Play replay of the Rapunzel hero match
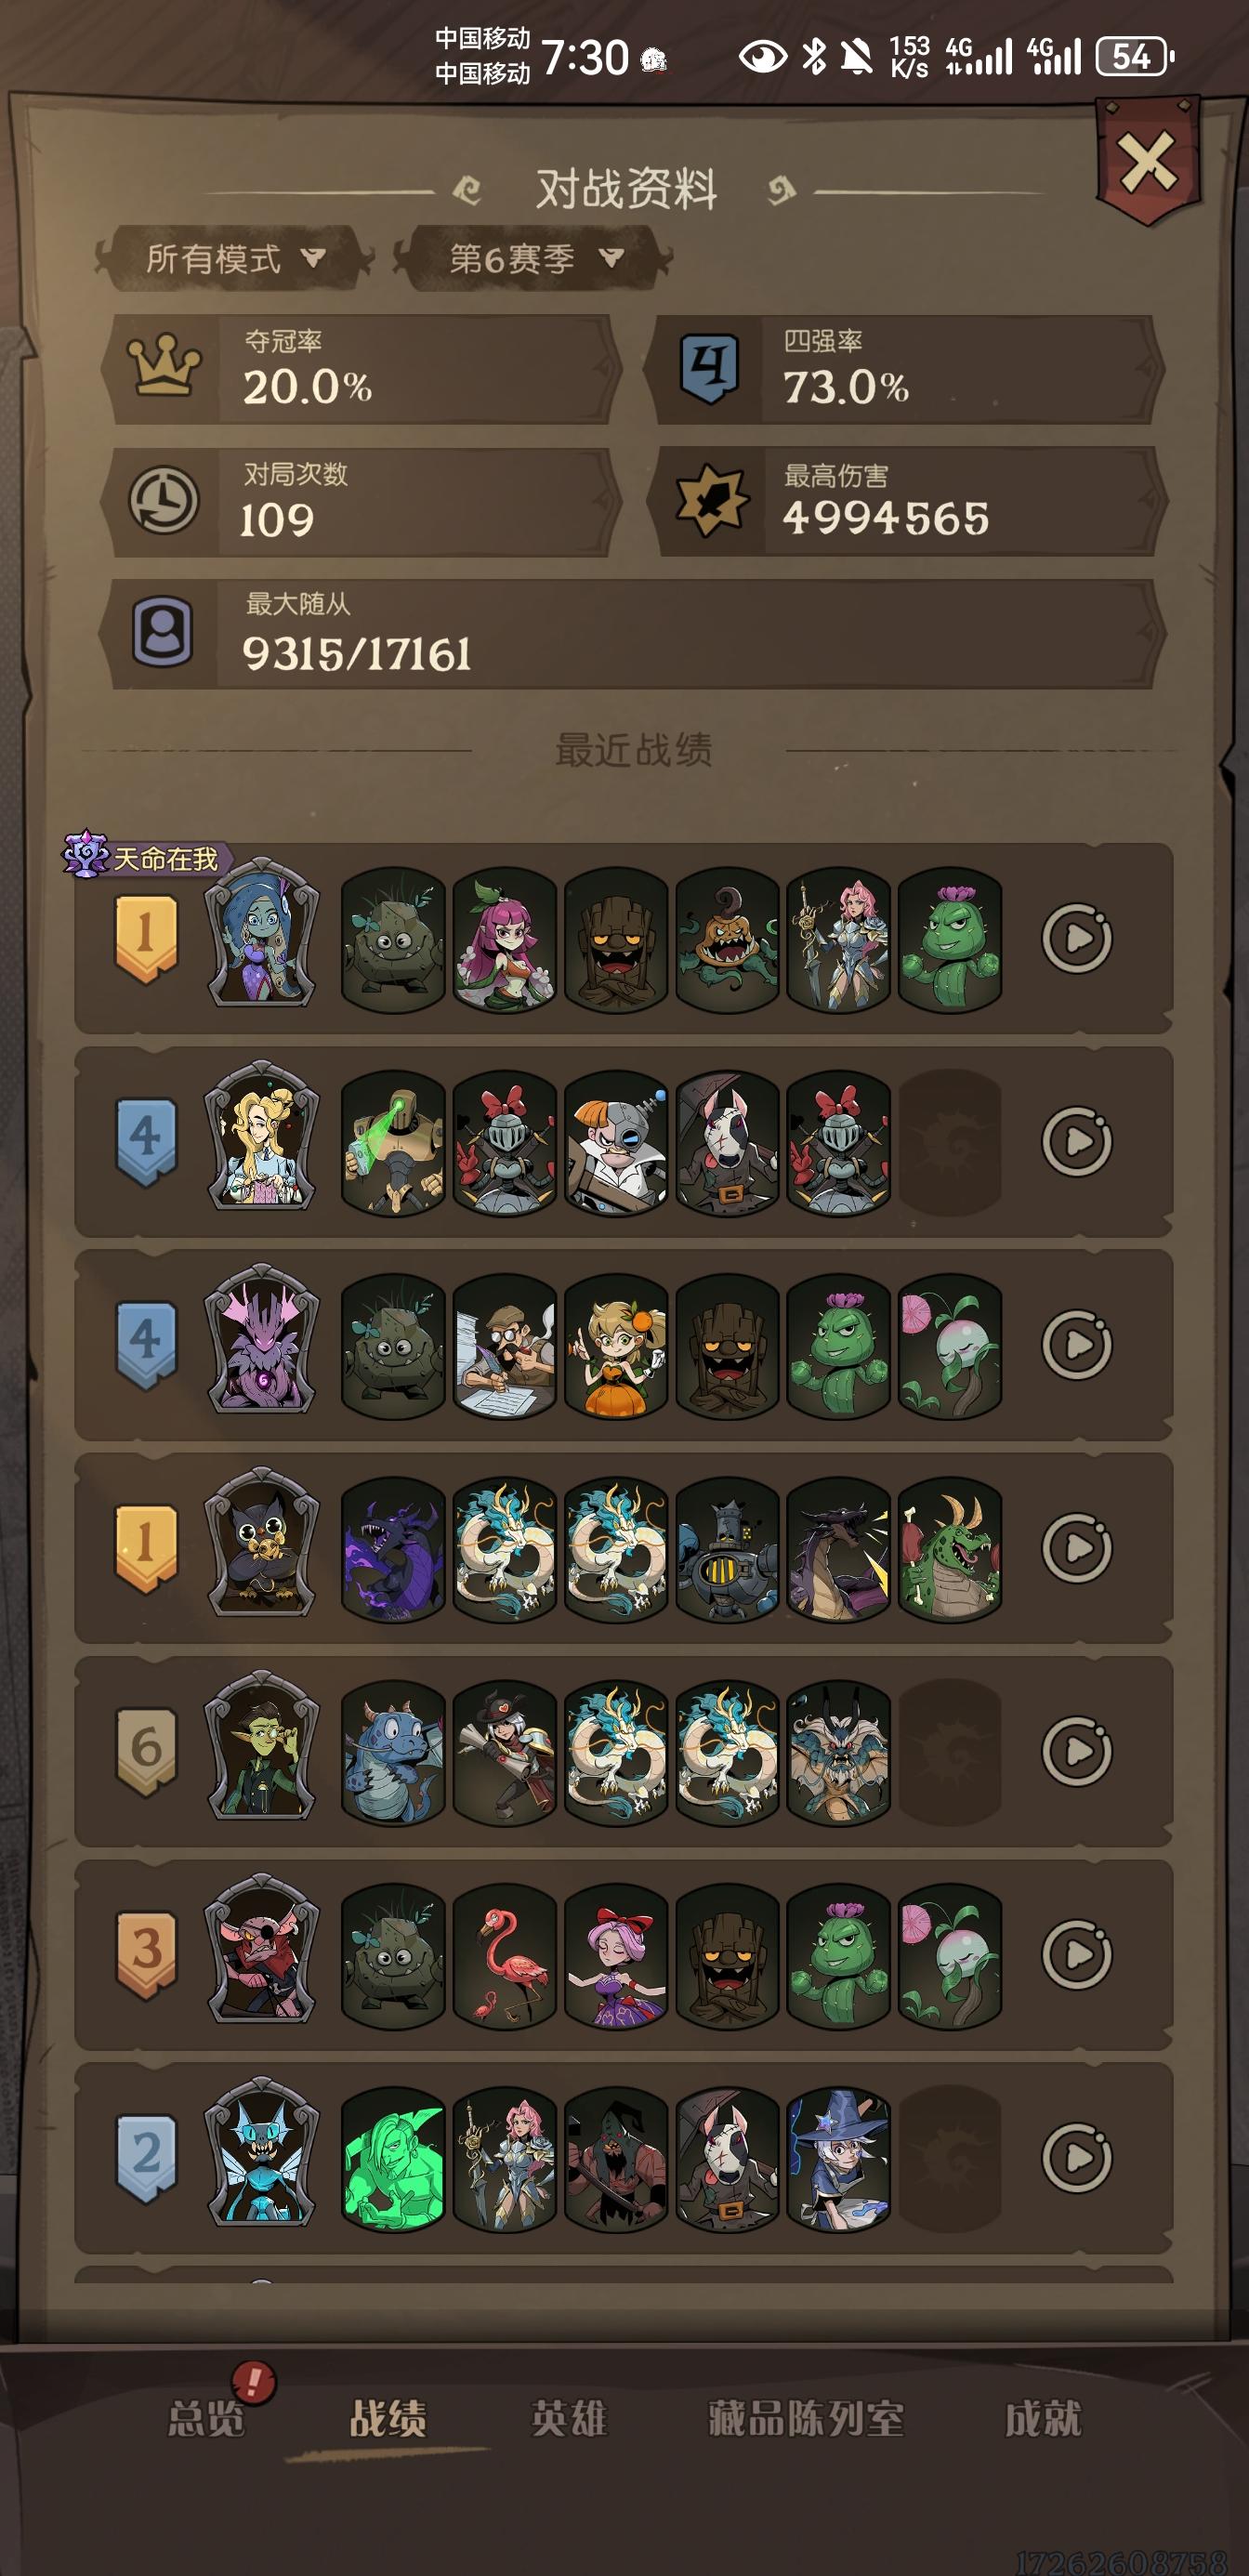1249x2576 pixels. tap(1076, 1141)
